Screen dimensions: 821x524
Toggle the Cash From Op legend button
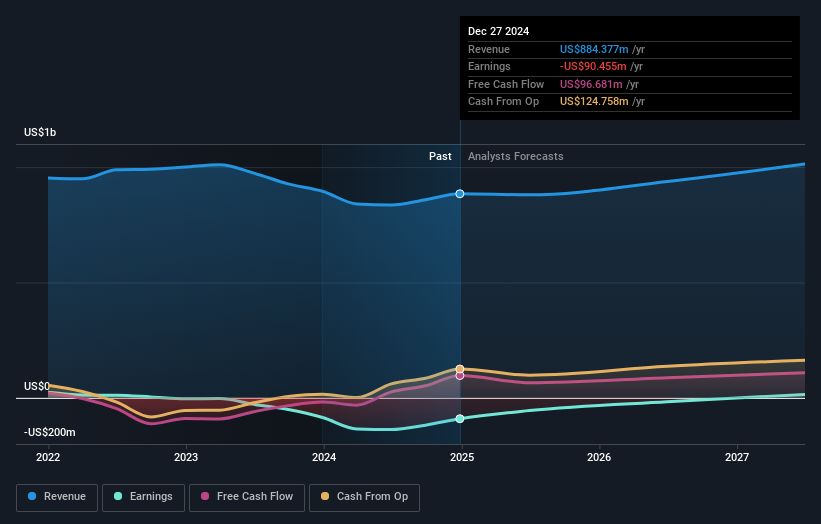pos(364,497)
